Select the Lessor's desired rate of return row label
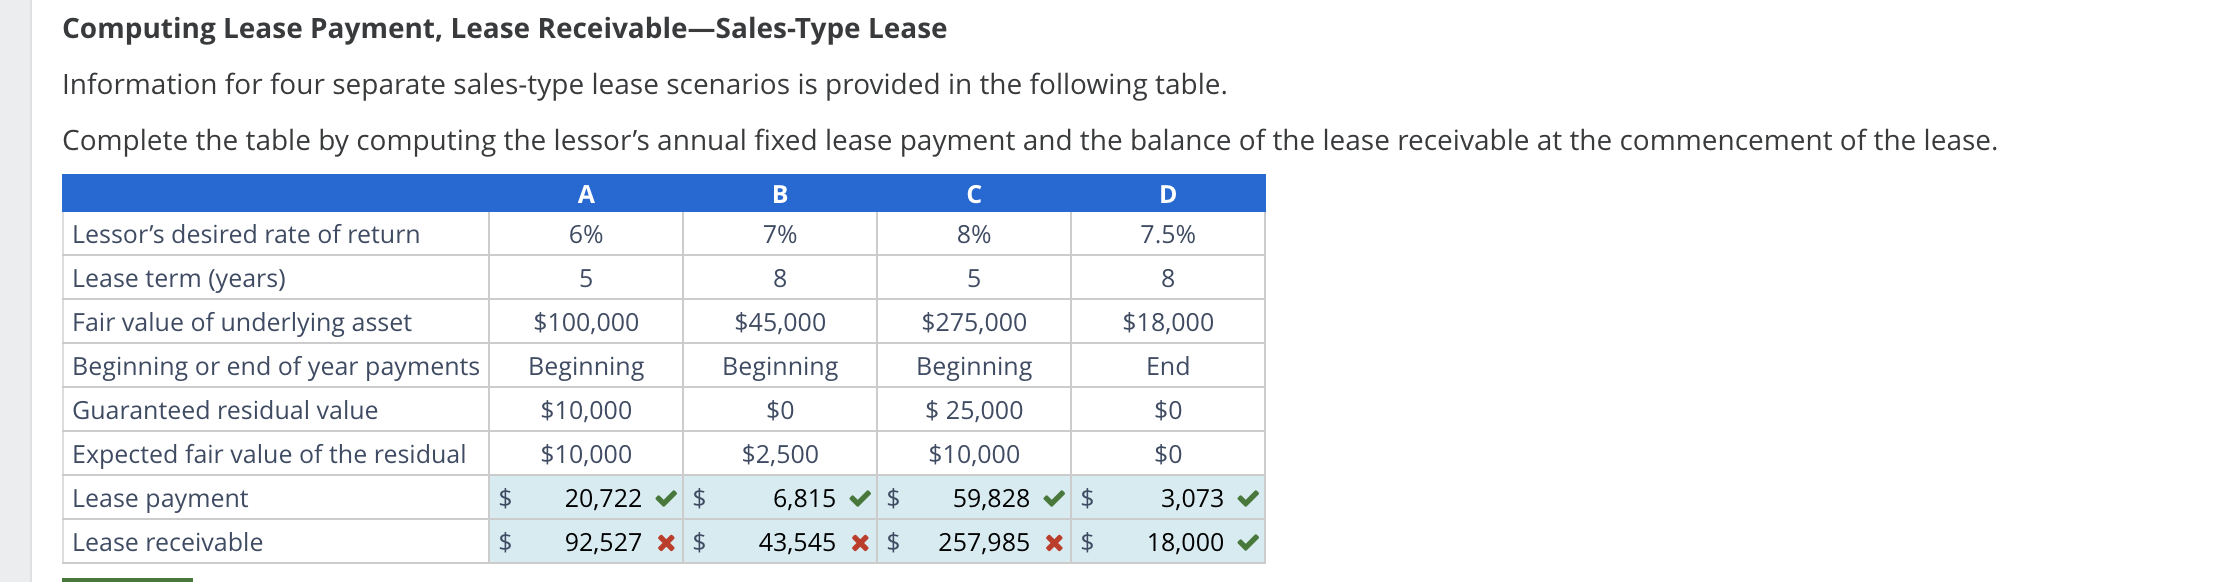This screenshot has height=582, width=2215. coord(245,234)
